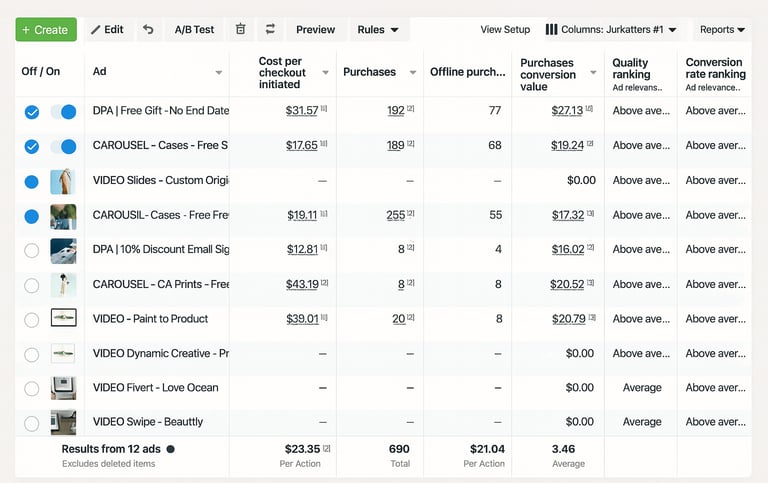This screenshot has width=768, height=483.
Task: Open the Preview button
Action: 315,29
